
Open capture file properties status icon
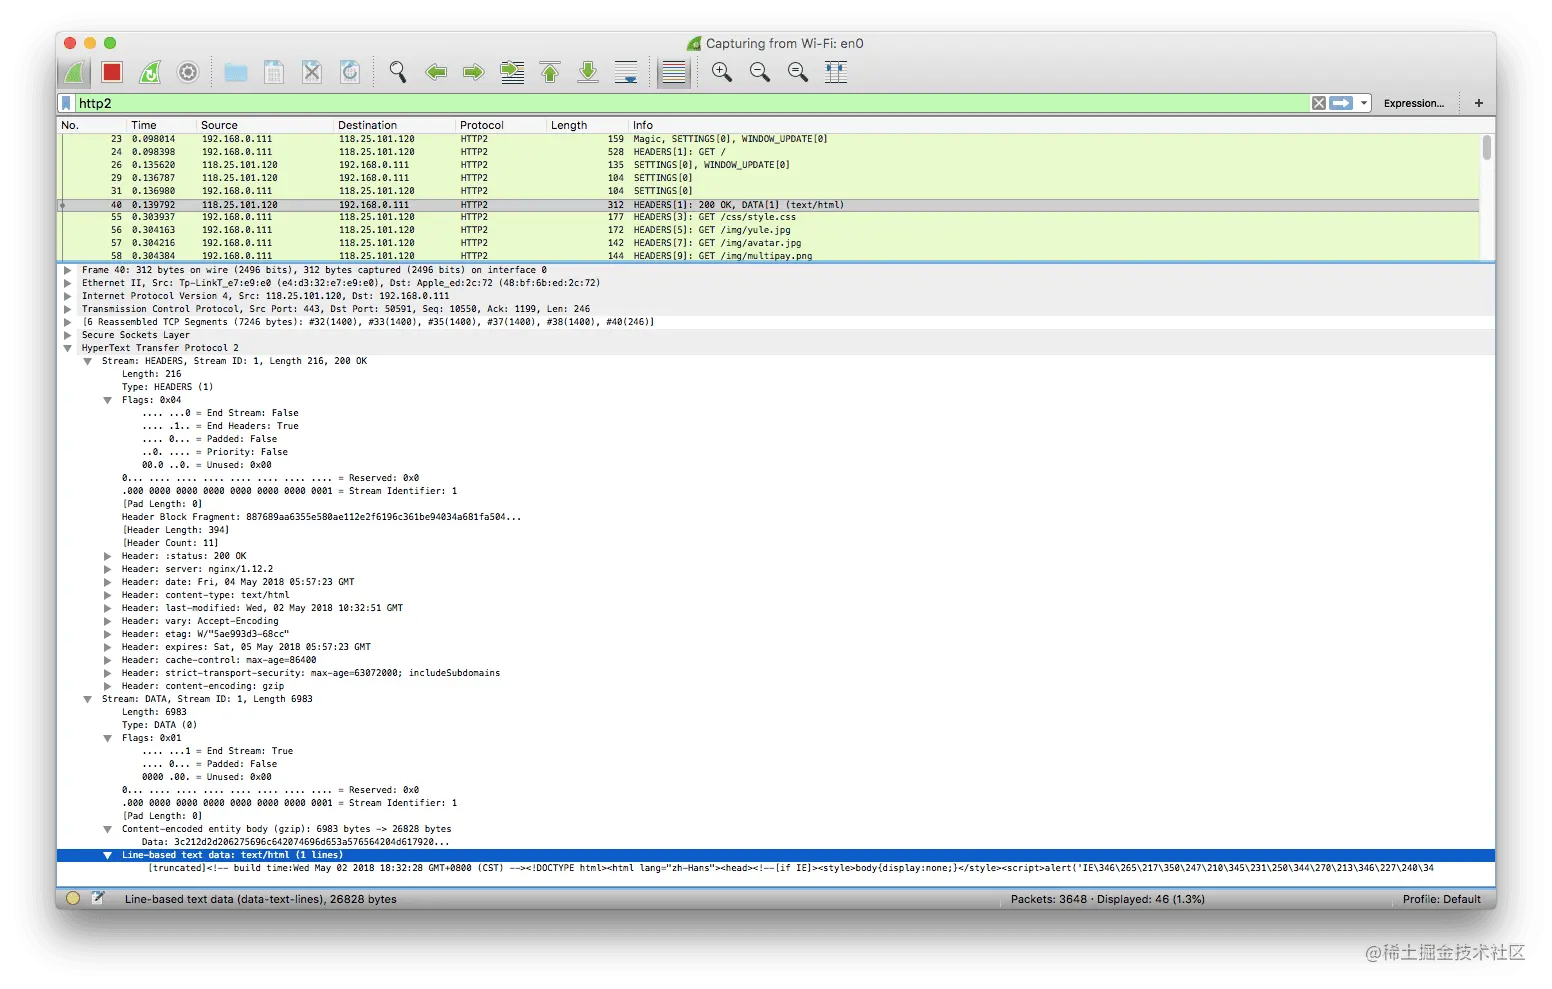click(98, 898)
